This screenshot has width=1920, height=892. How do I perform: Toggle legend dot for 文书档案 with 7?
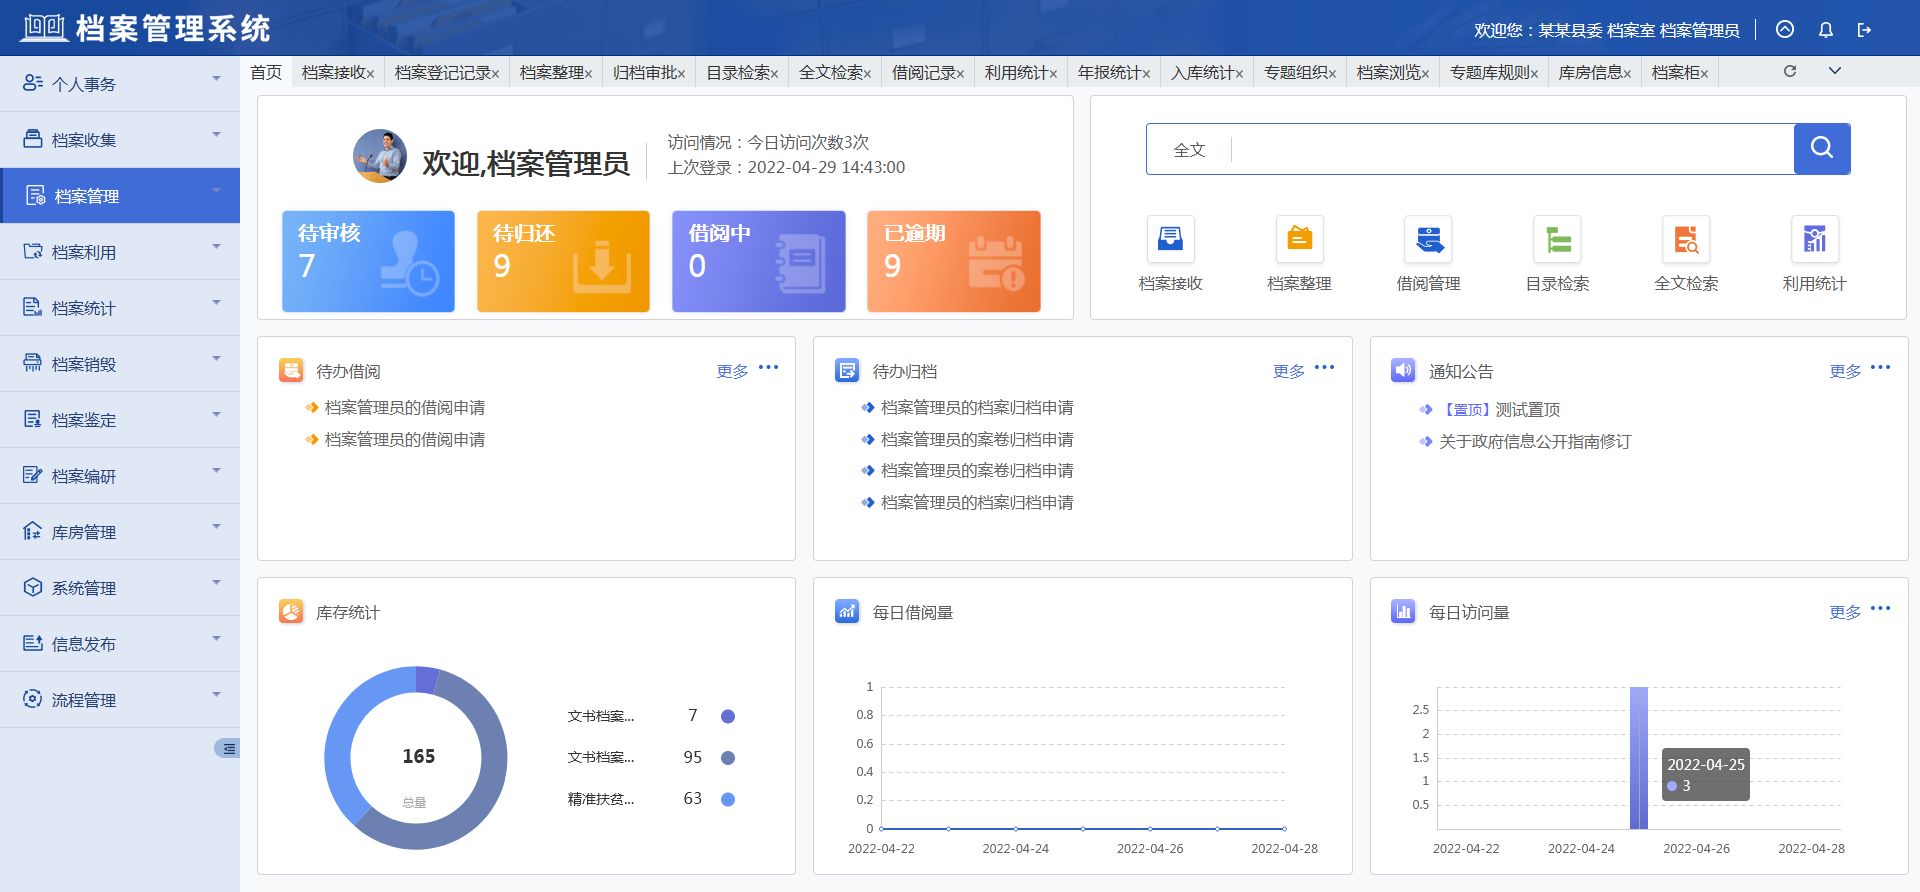[728, 716]
